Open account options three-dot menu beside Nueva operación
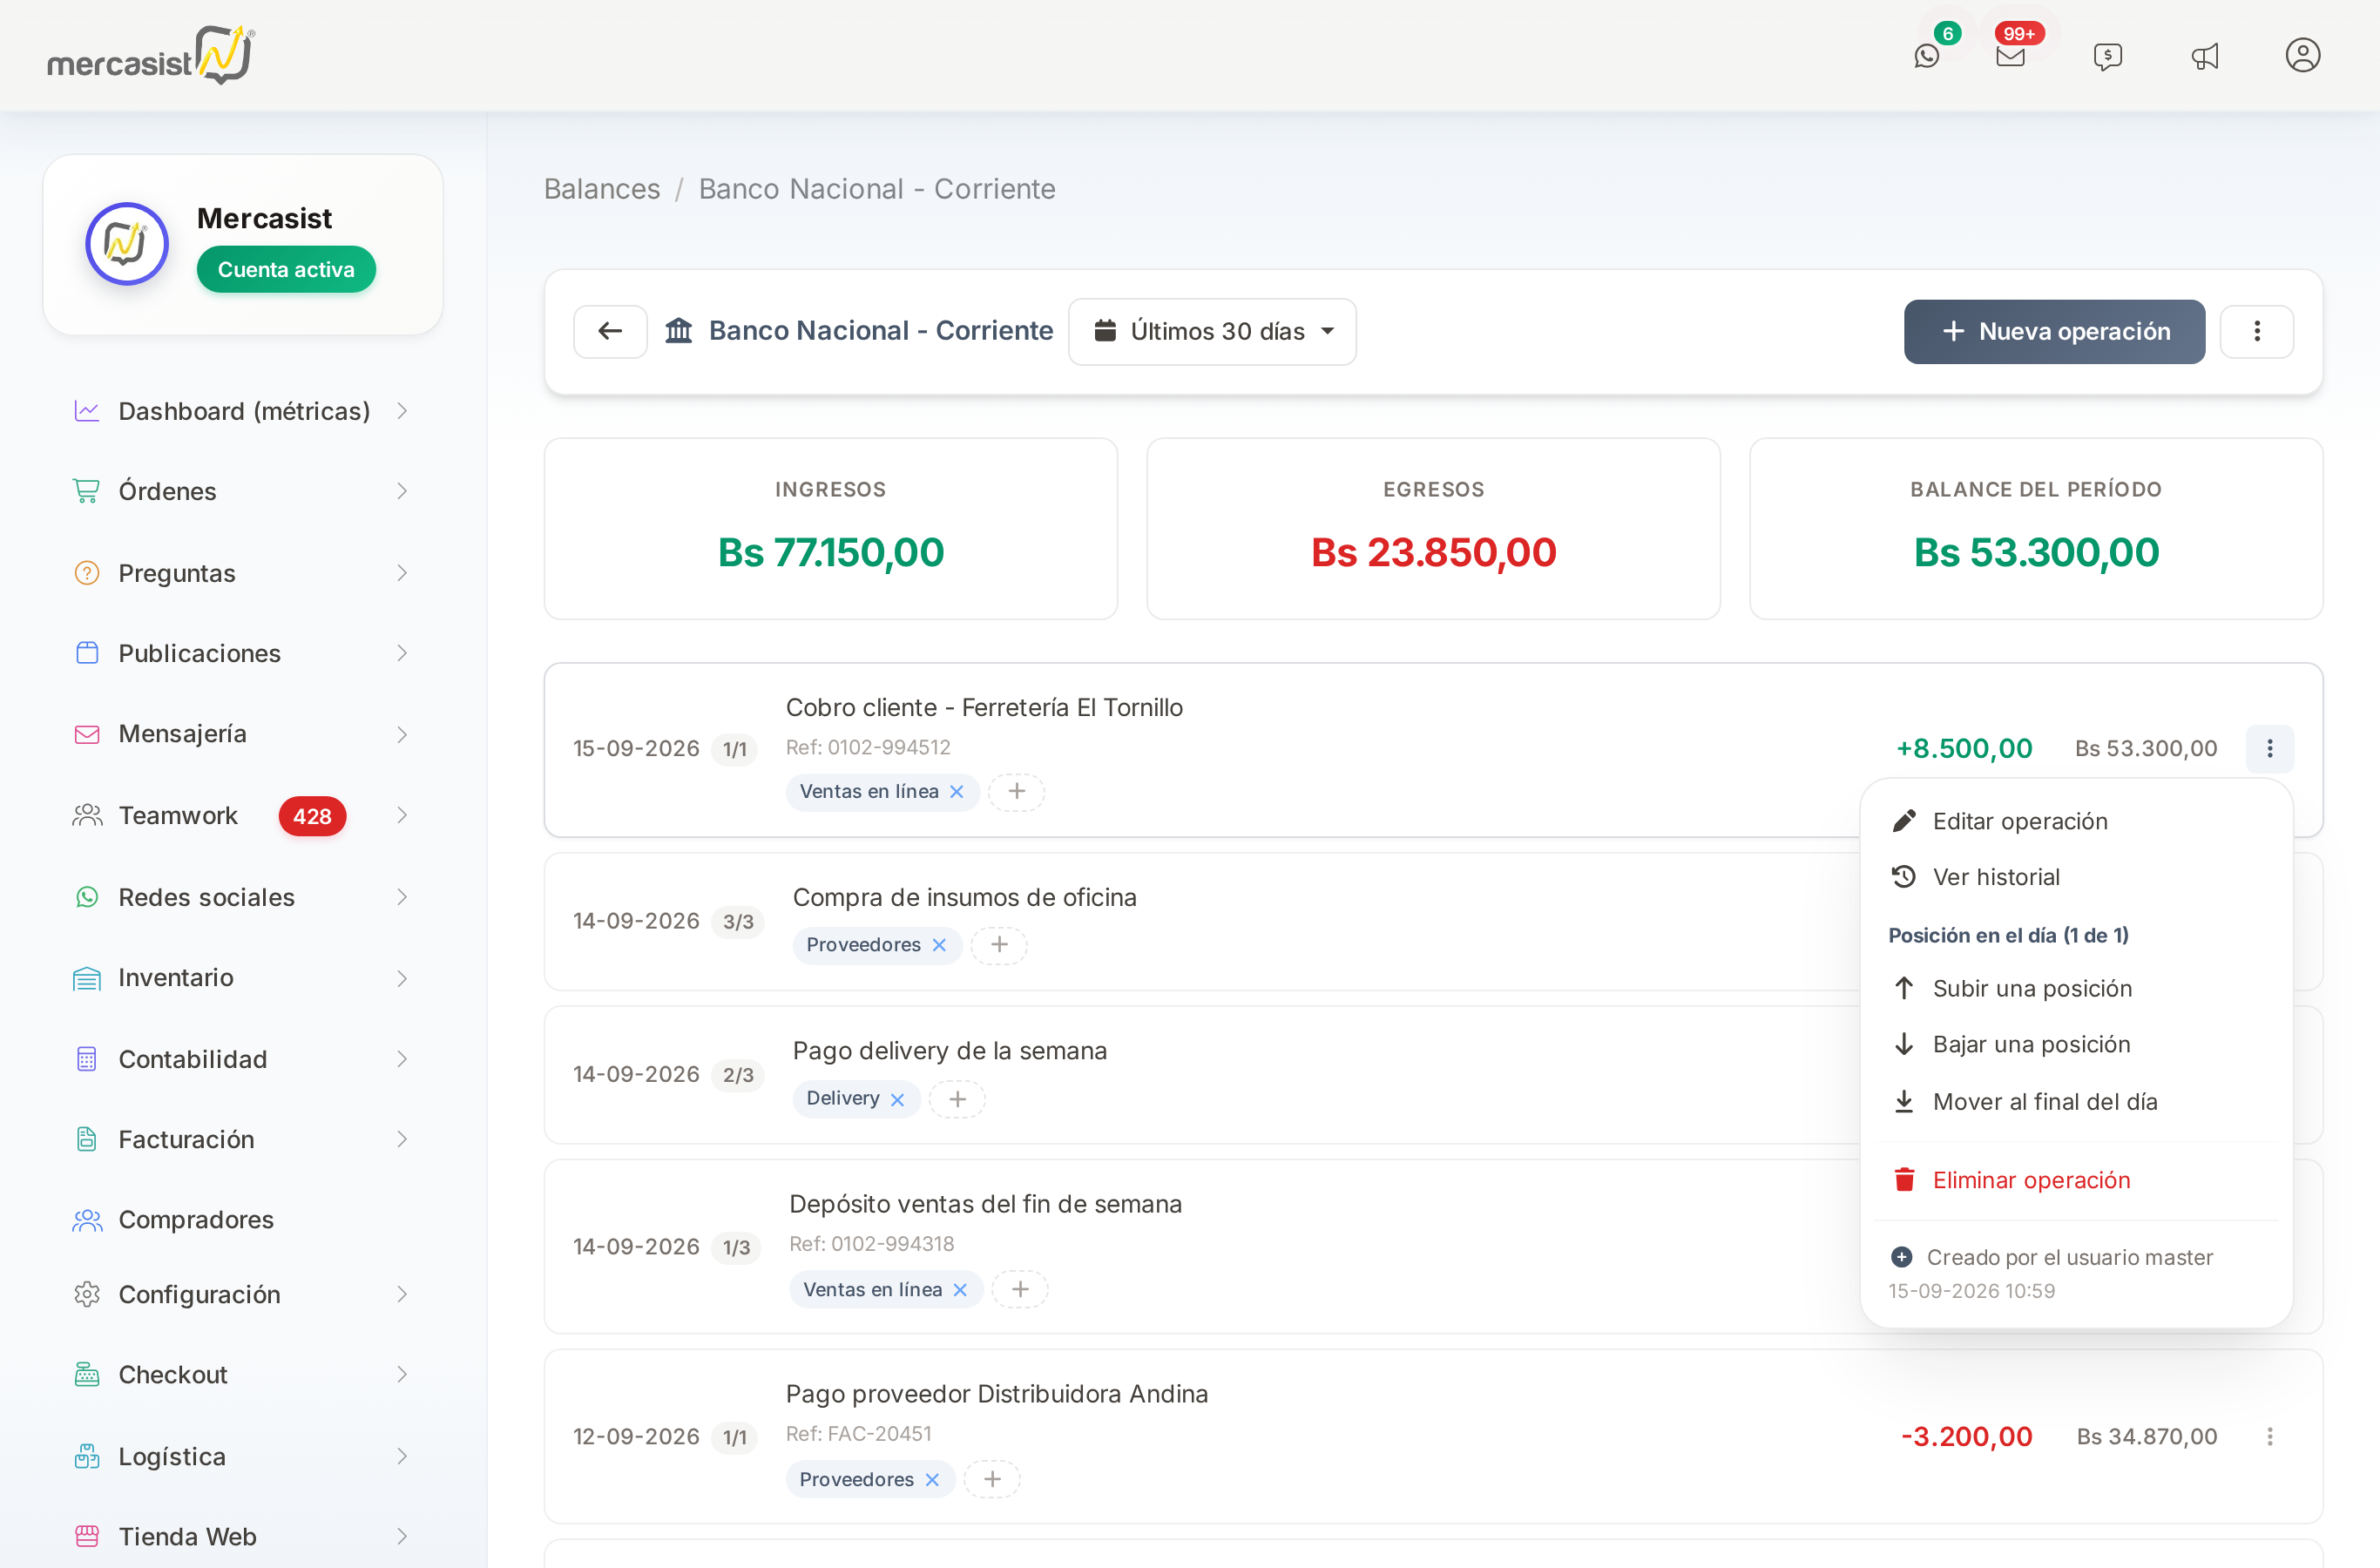This screenshot has height=1568, width=2380. click(x=2256, y=331)
